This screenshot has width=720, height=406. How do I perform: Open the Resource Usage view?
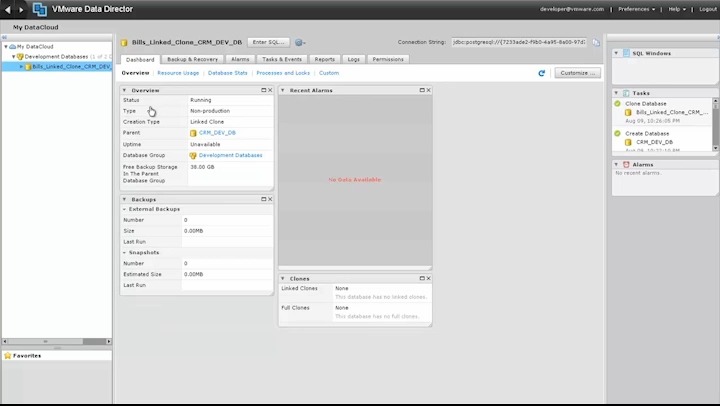(x=178, y=73)
